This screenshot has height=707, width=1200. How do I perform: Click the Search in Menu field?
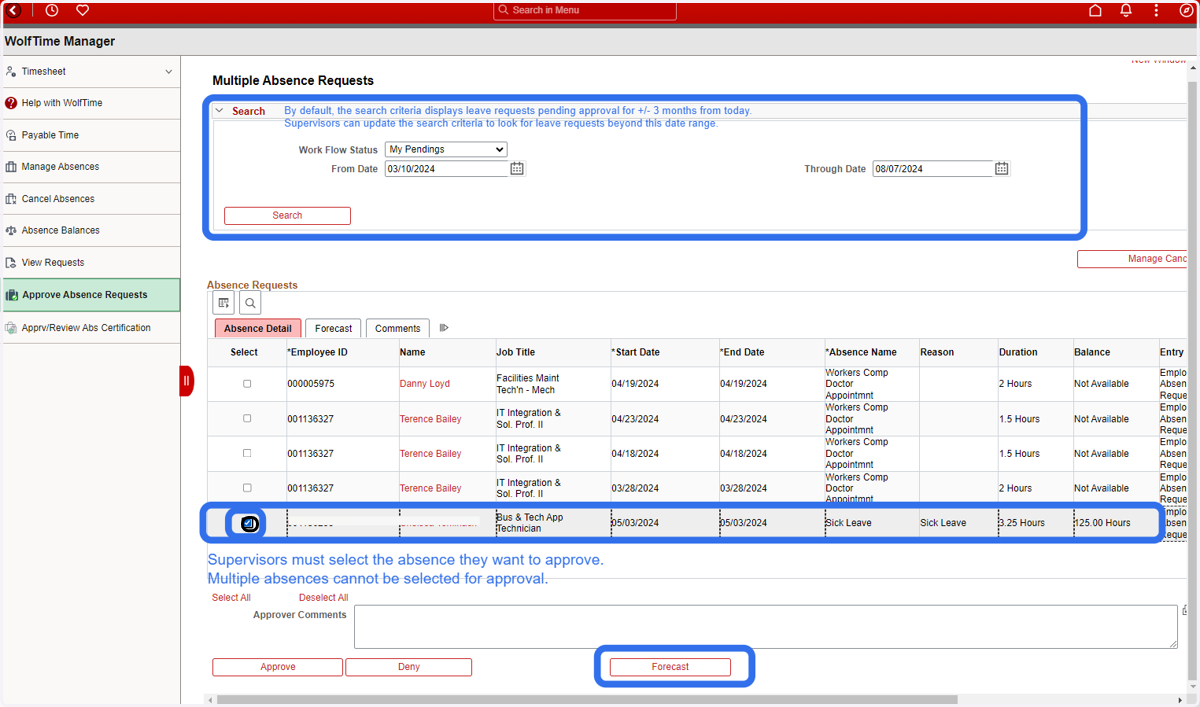click(585, 10)
